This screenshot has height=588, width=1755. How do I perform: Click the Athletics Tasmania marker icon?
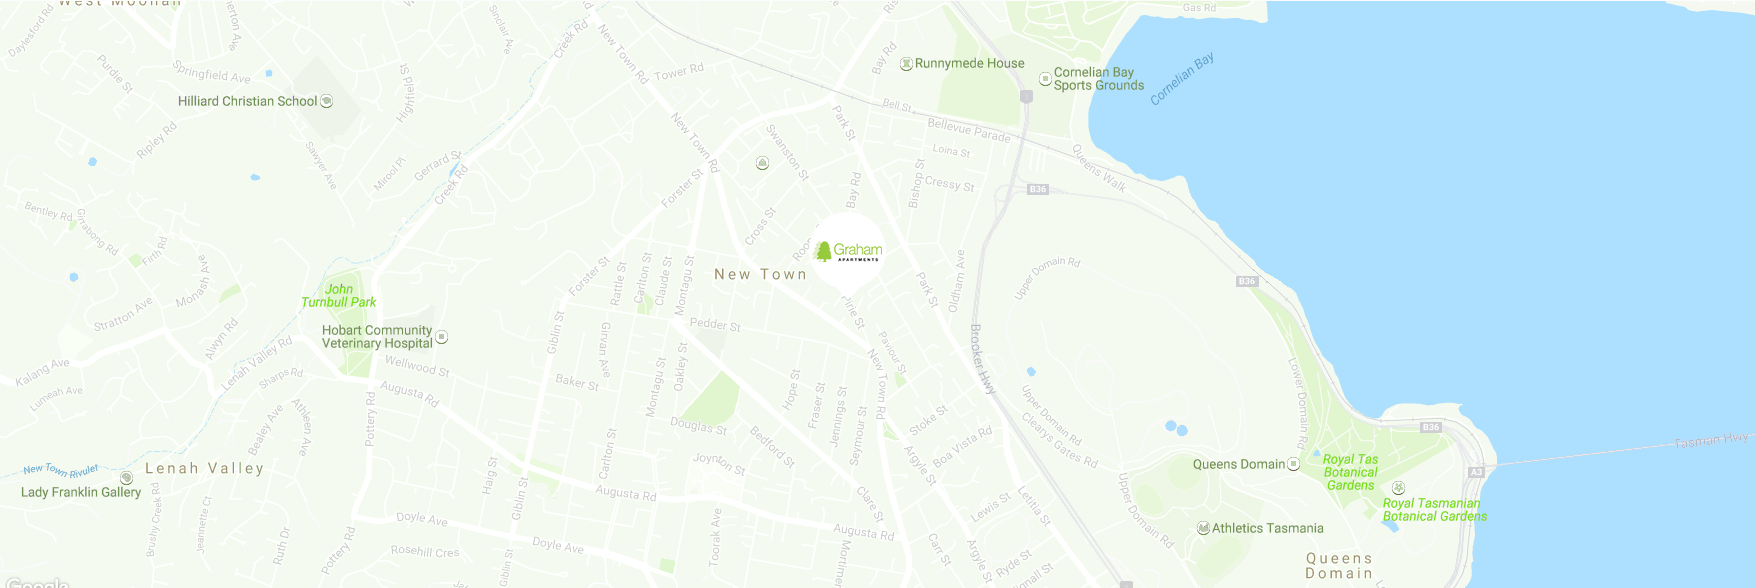coord(1204,528)
